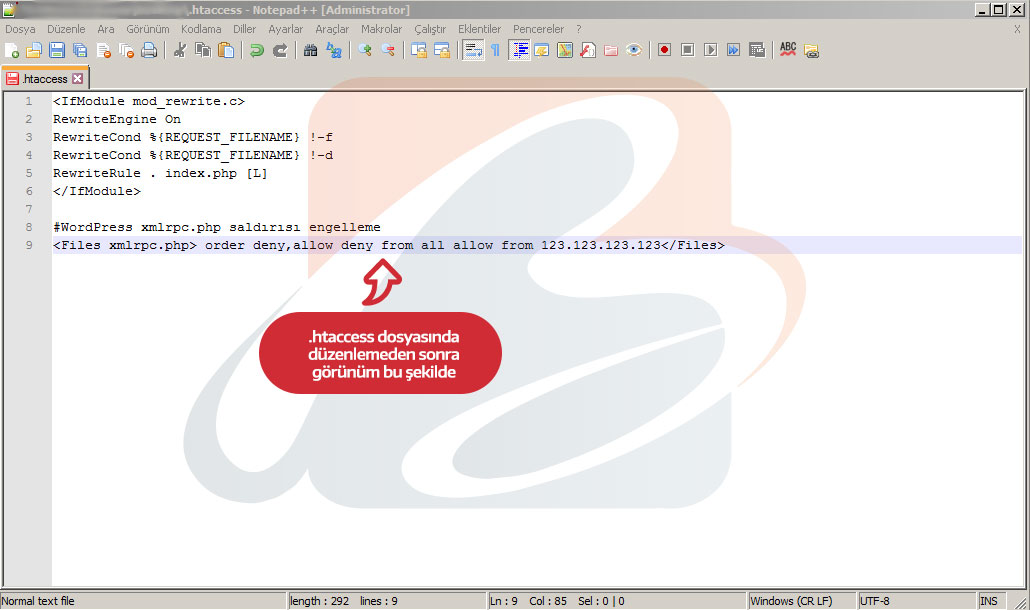Click the Close All documents icon
This screenshot has height=610, width=1030.
coord(126,51)
